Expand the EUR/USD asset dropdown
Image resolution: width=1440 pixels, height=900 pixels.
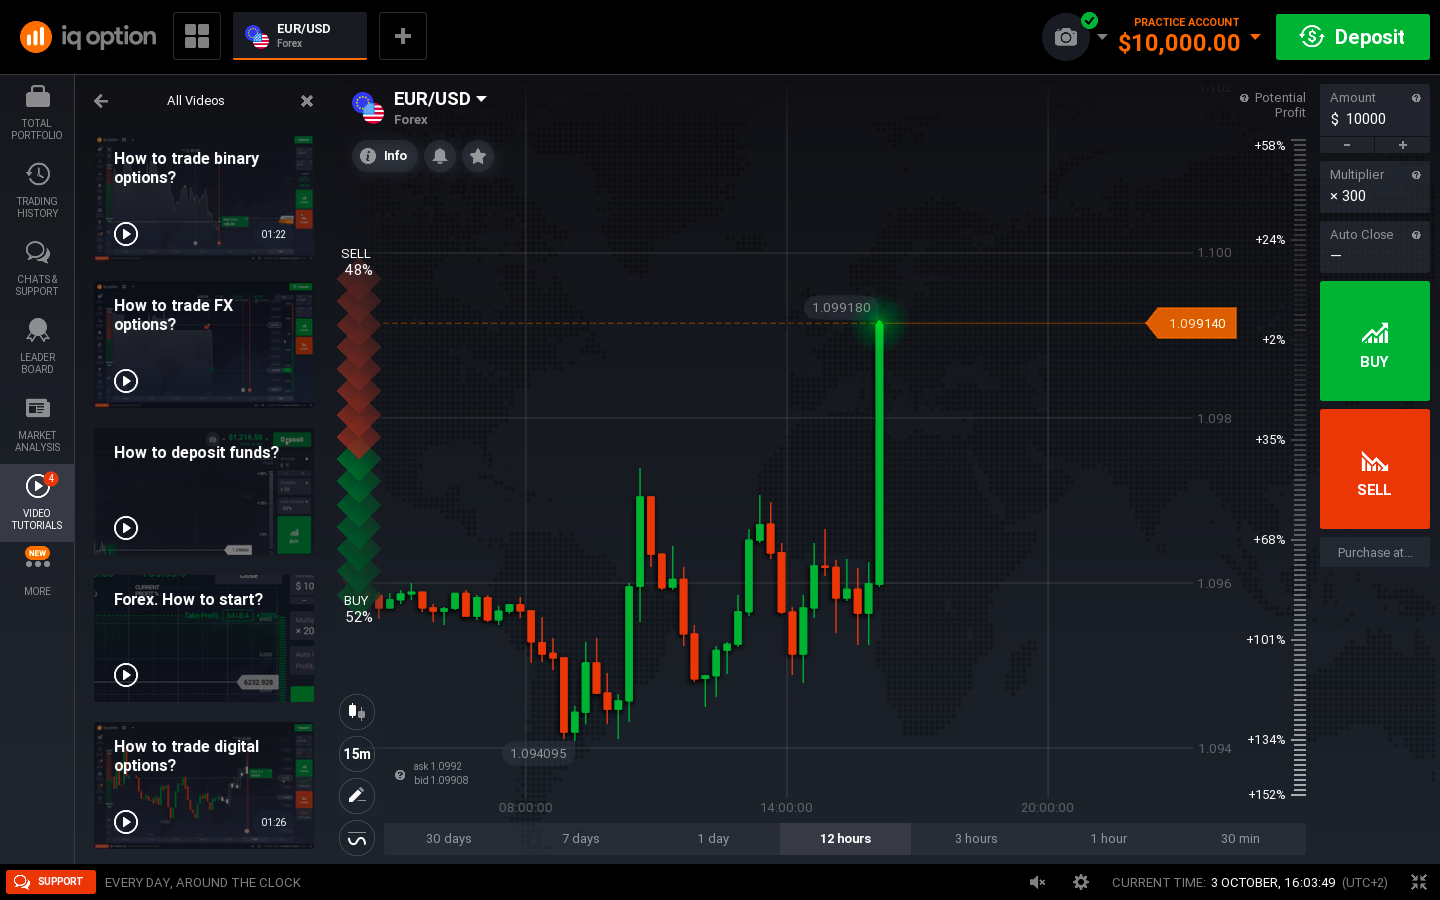click(482, 99)
